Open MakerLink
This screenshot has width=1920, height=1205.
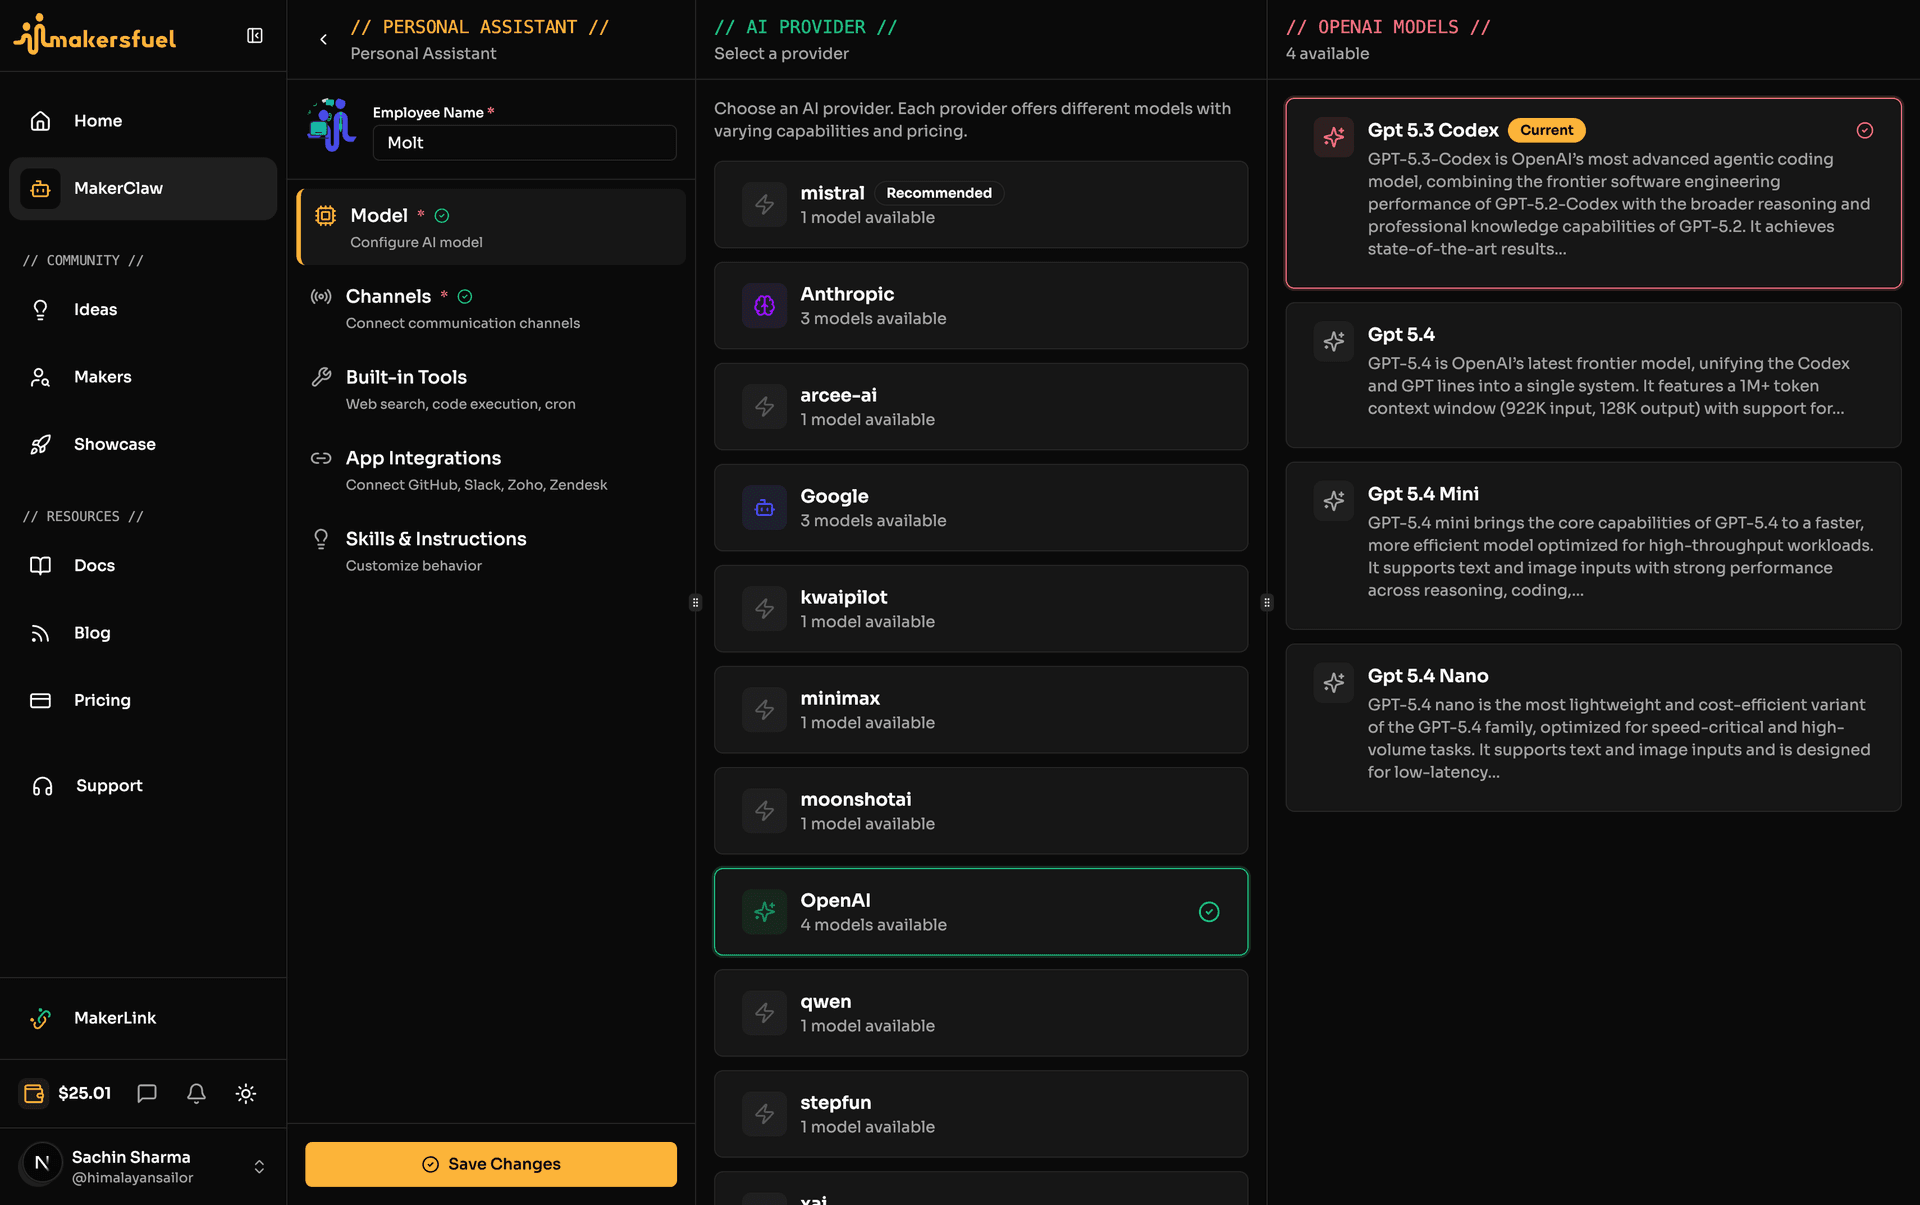click(143, 1018)
